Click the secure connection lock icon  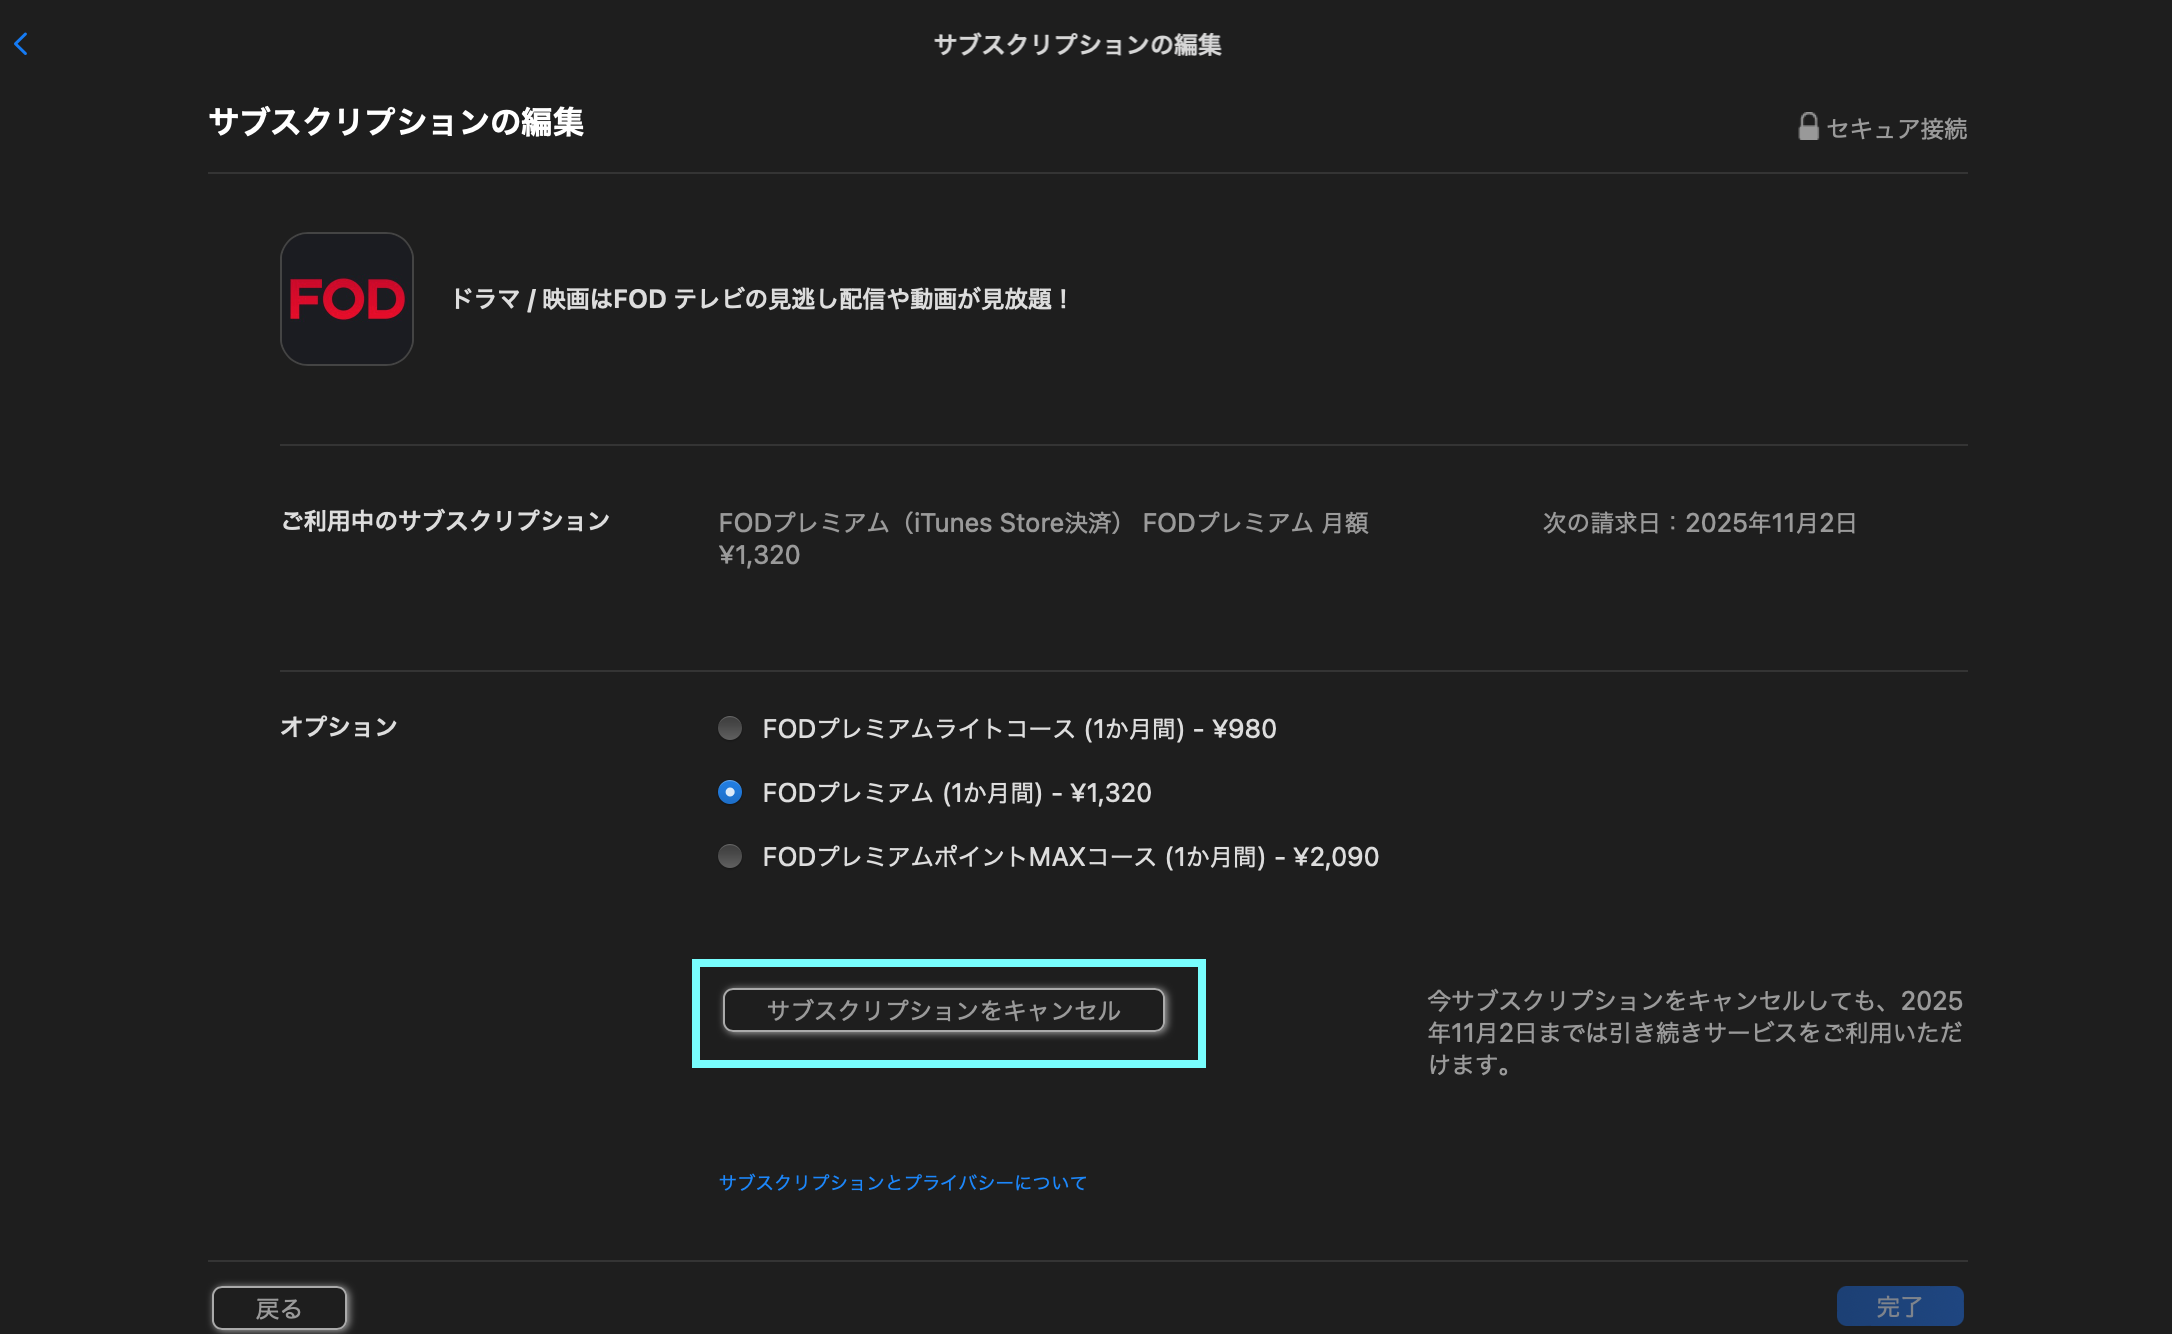click(1808, 127)
